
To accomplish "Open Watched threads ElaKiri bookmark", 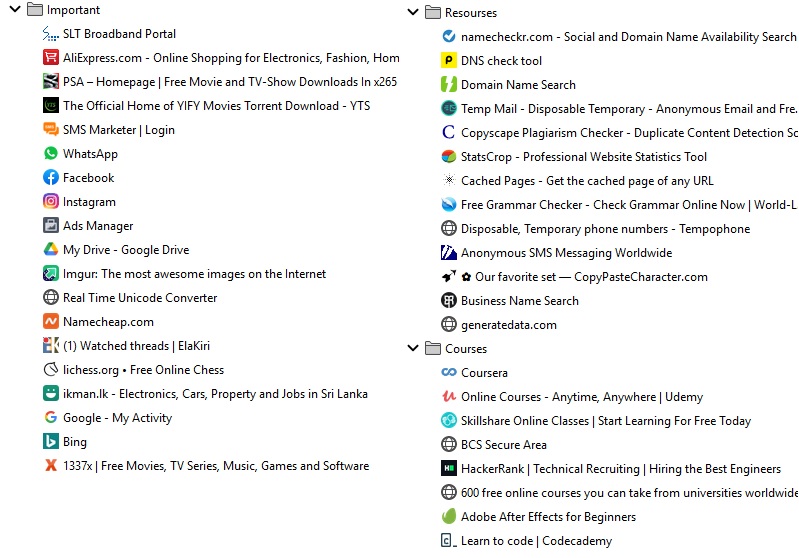I will (137, 346).
